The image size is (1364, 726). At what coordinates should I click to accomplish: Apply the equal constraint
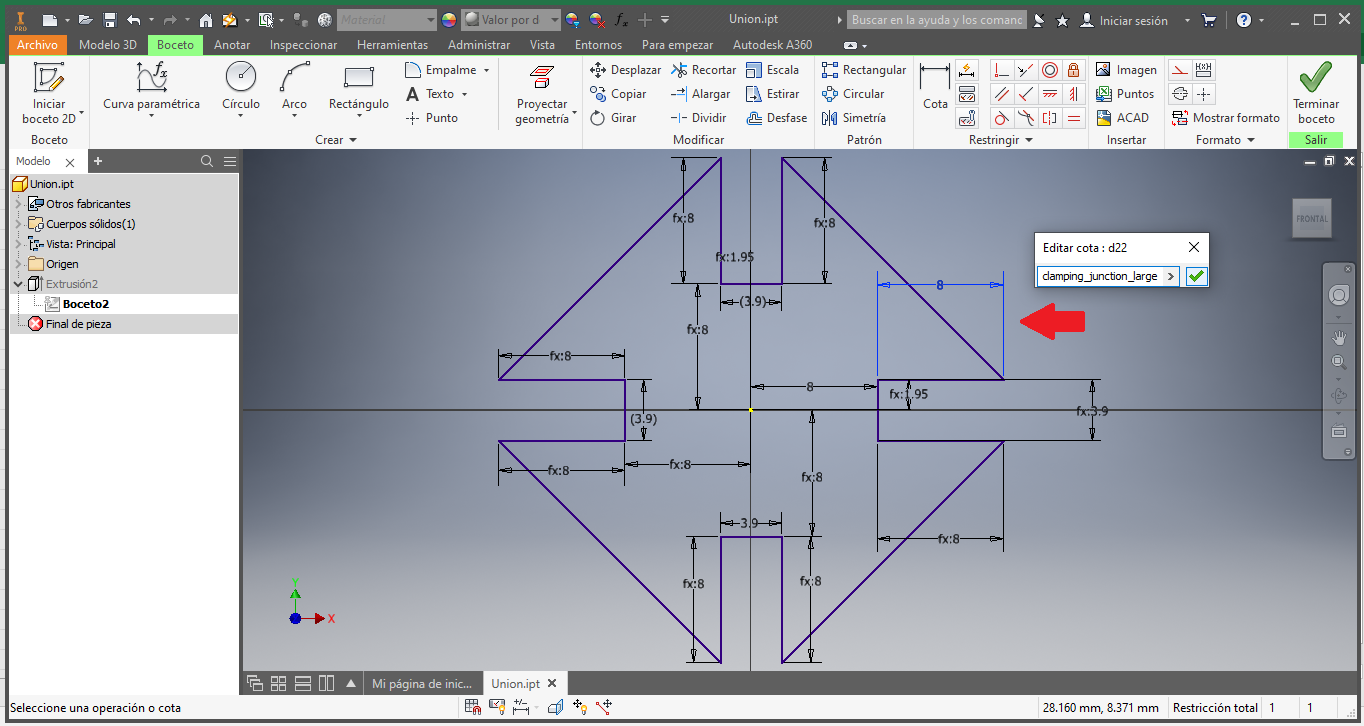click(1074, 118)
